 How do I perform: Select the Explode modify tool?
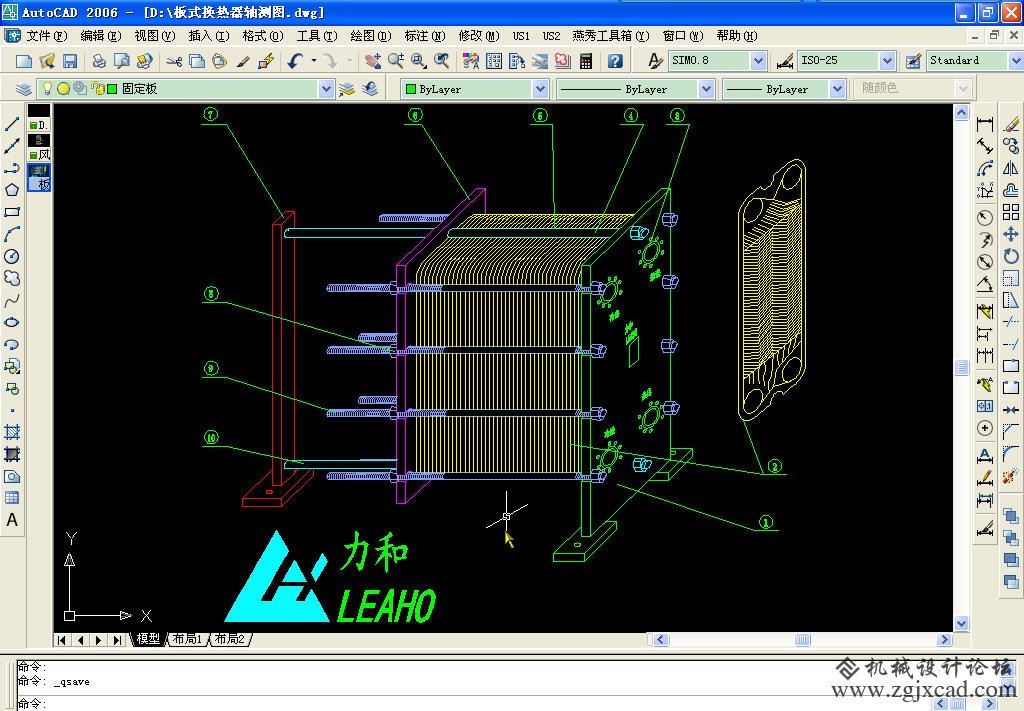1011,475
